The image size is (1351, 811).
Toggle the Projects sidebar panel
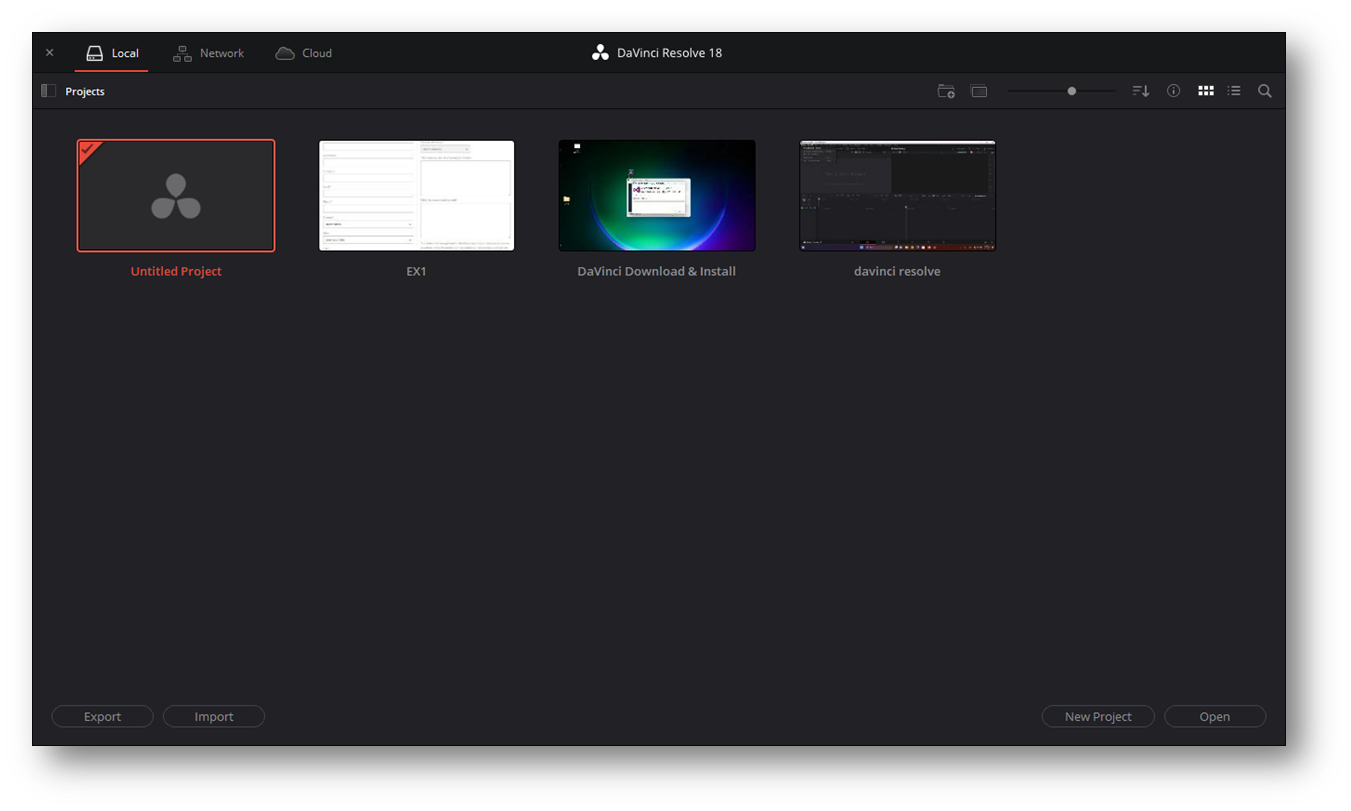tap(47, 90)
